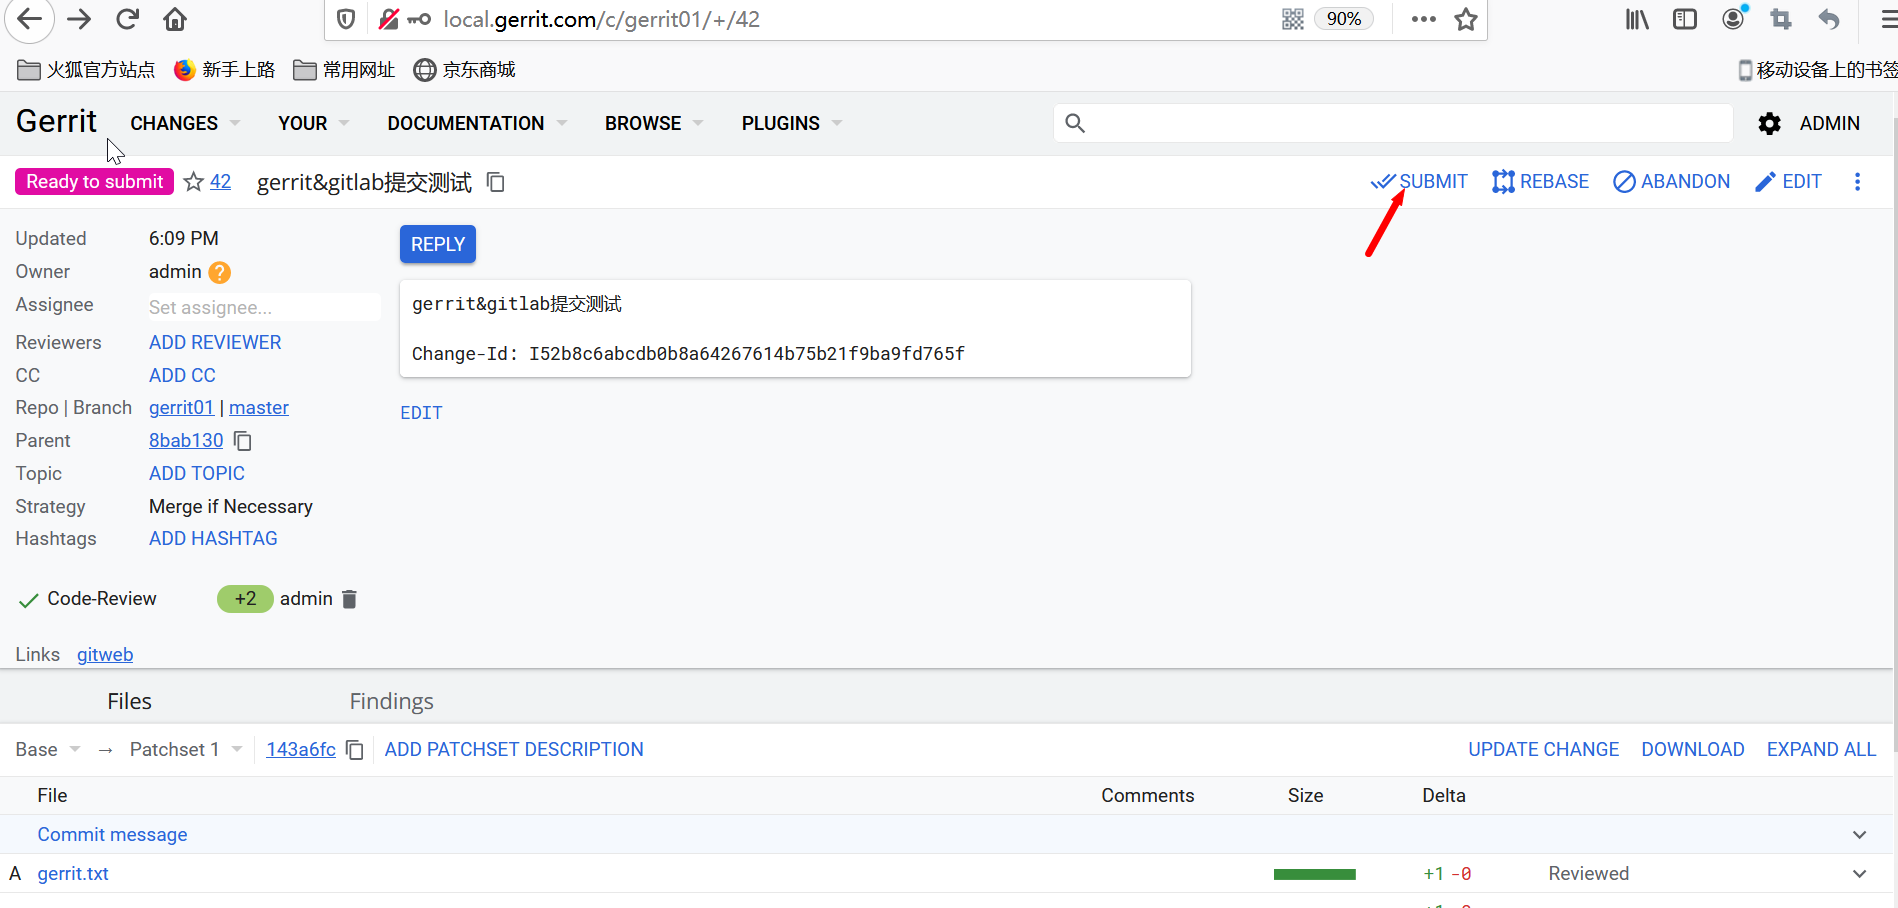Open the BROWSE dropdown
This screenshot has width=1898, height=908.
pos(654,123)
